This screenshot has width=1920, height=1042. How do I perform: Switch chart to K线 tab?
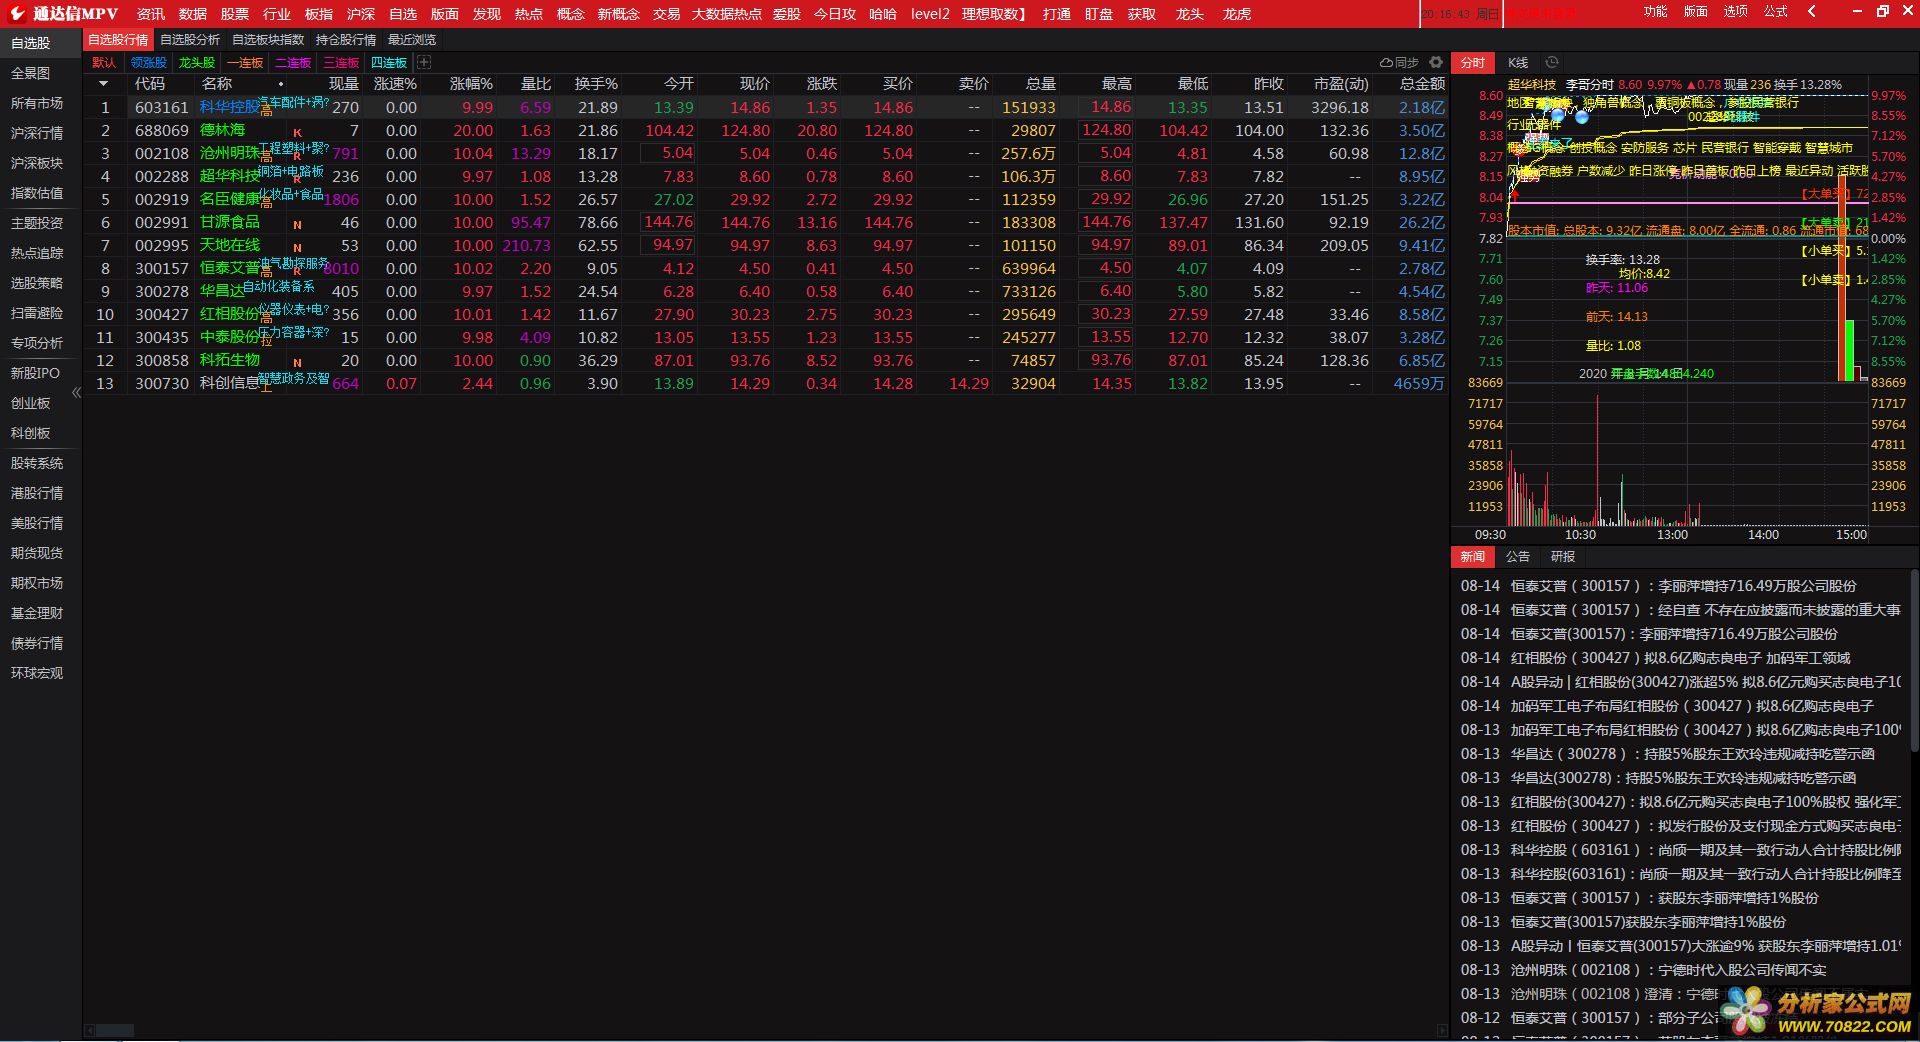[1518, 62]
